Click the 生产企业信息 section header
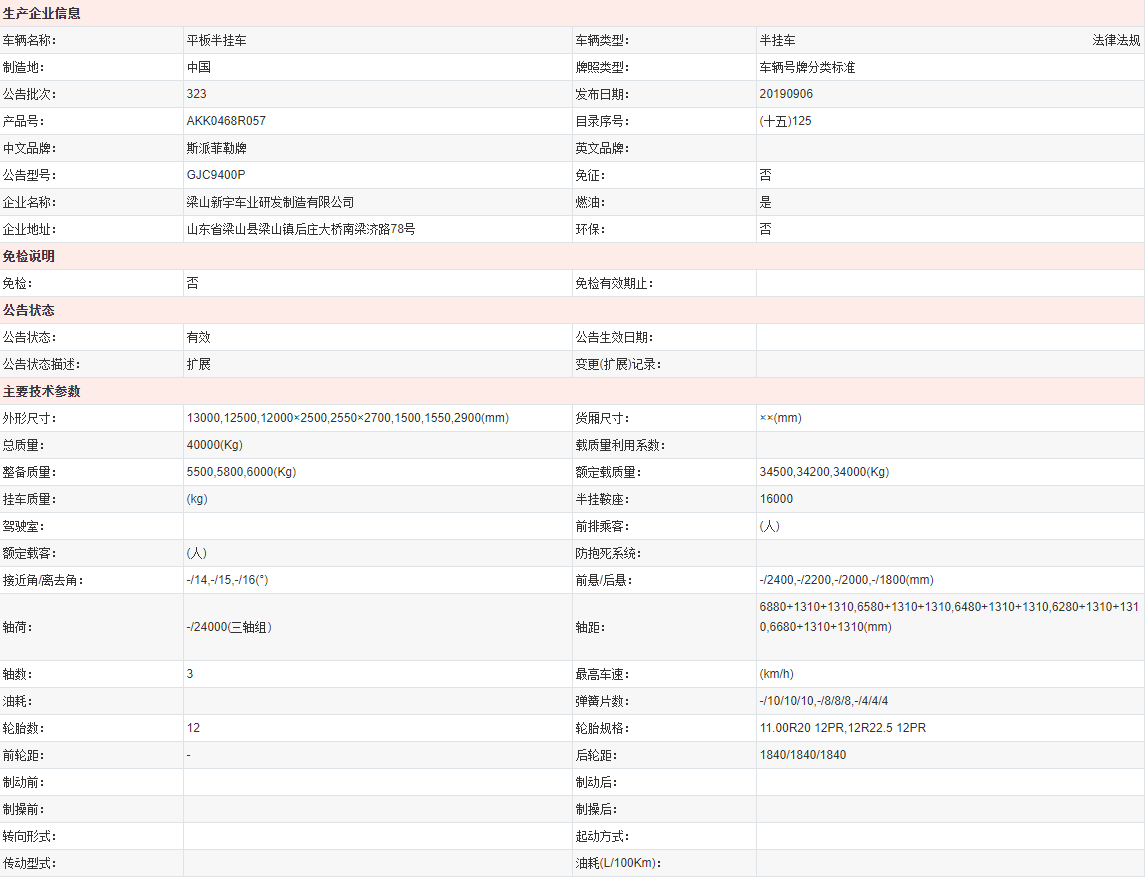 click(42, 14)
